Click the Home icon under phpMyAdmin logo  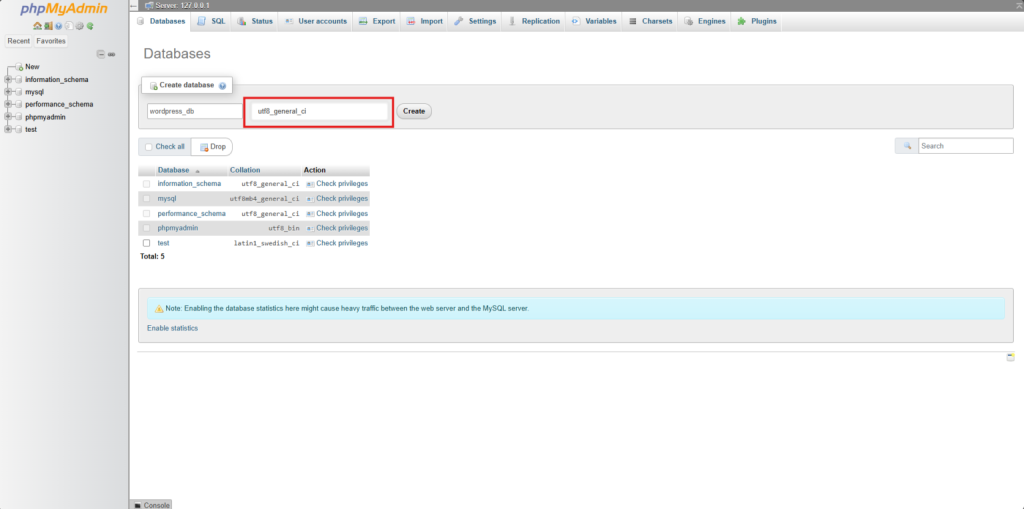pos(37,25)
